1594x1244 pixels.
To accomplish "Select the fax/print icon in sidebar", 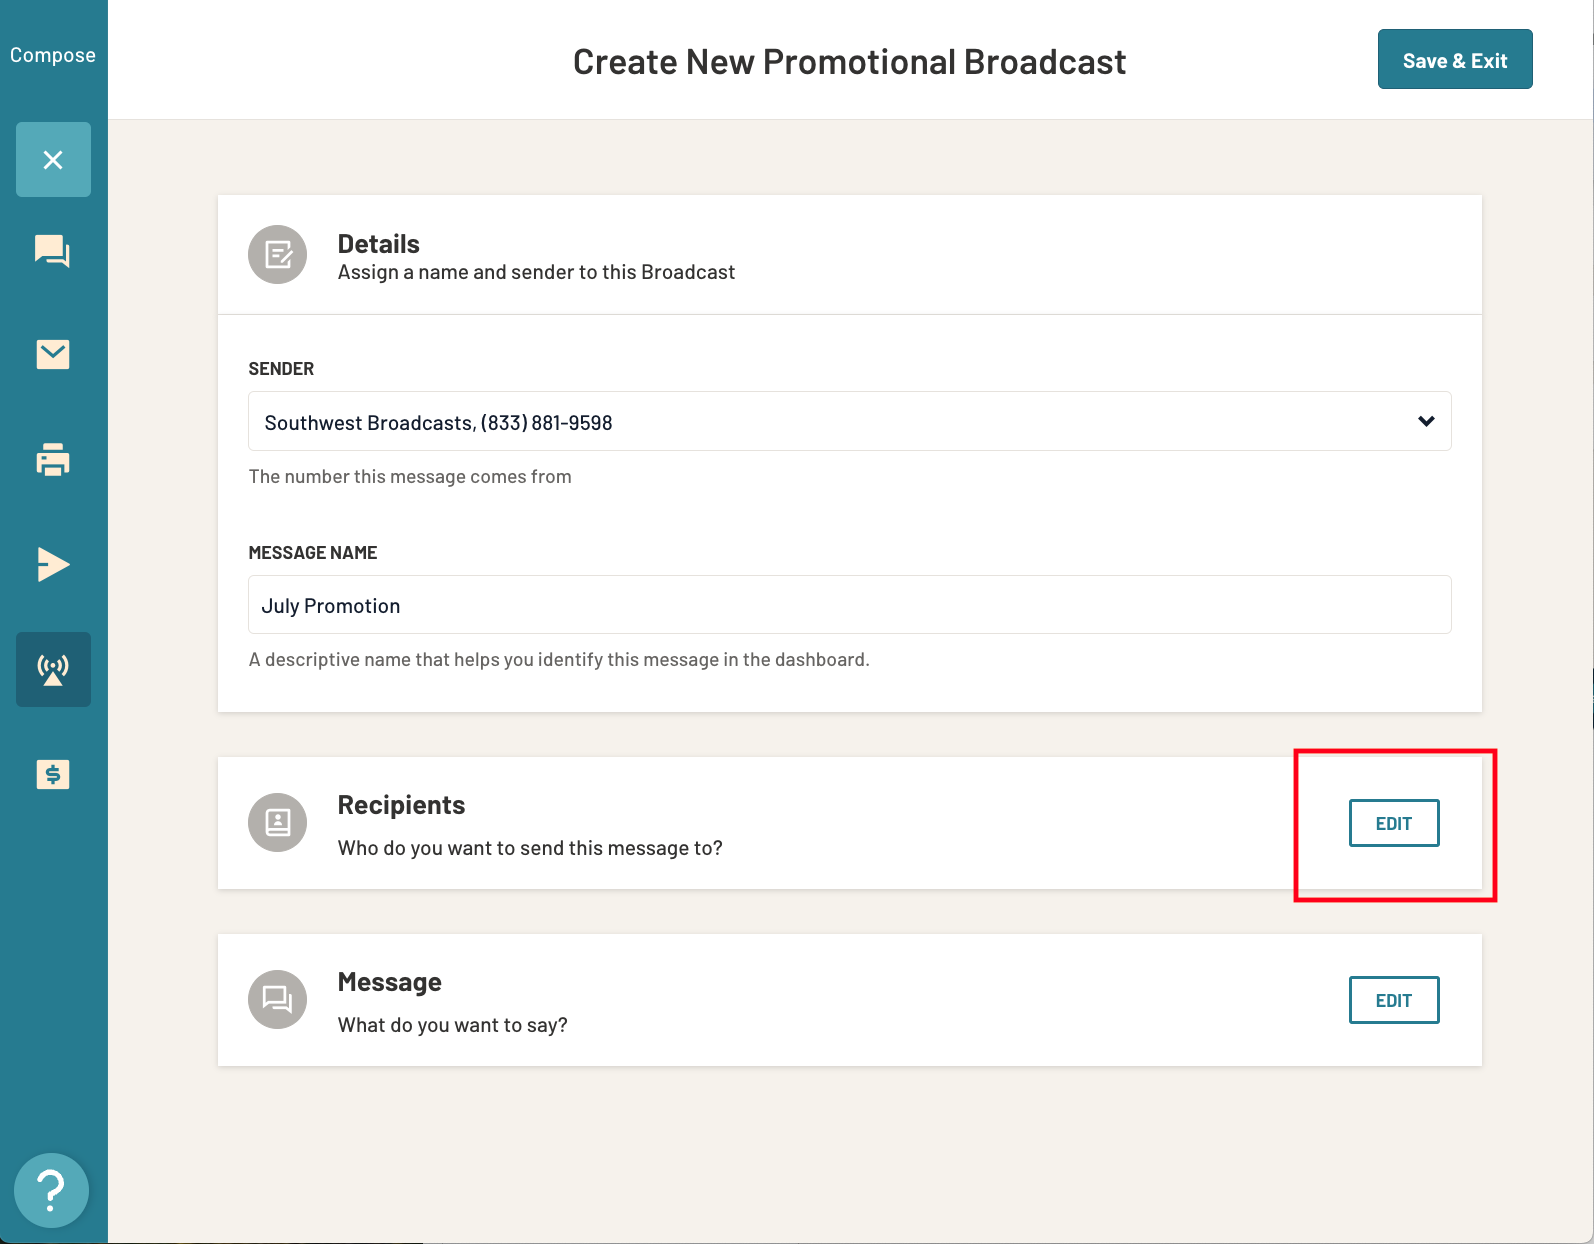I will click(x=53, y=460).
